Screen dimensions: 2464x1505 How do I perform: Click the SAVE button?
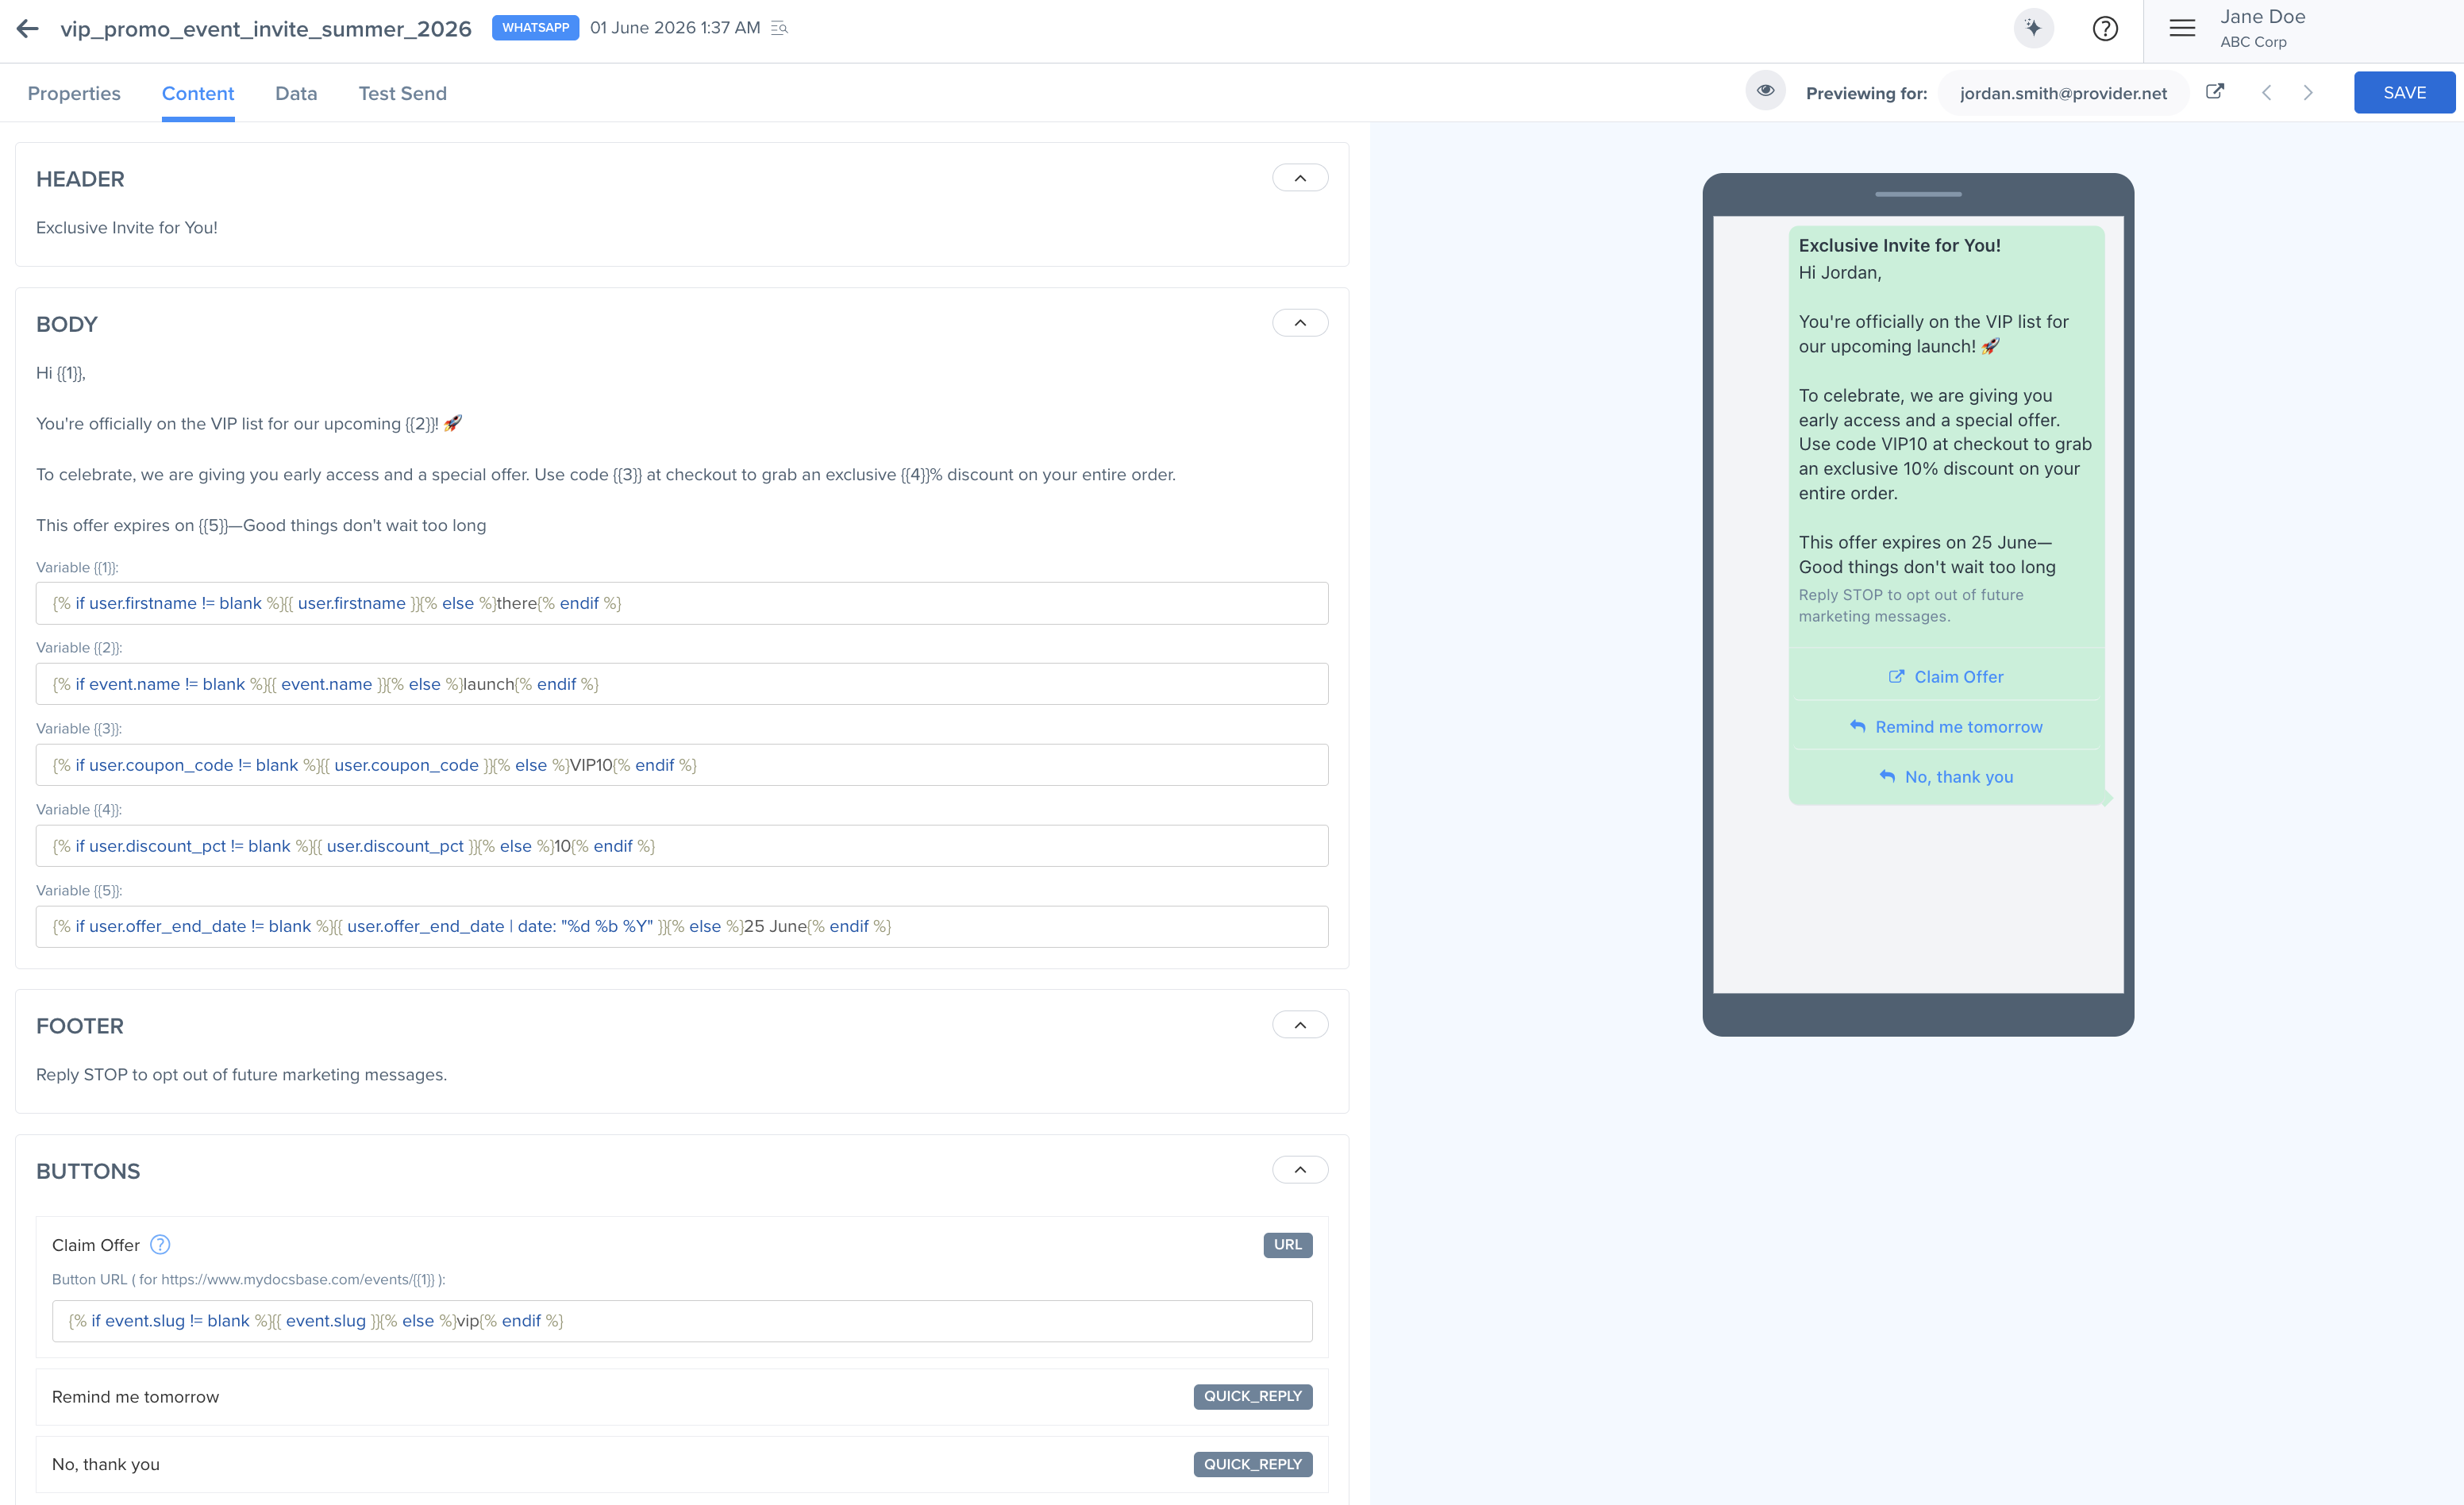pyautogui.click(x=2404, y=92)
